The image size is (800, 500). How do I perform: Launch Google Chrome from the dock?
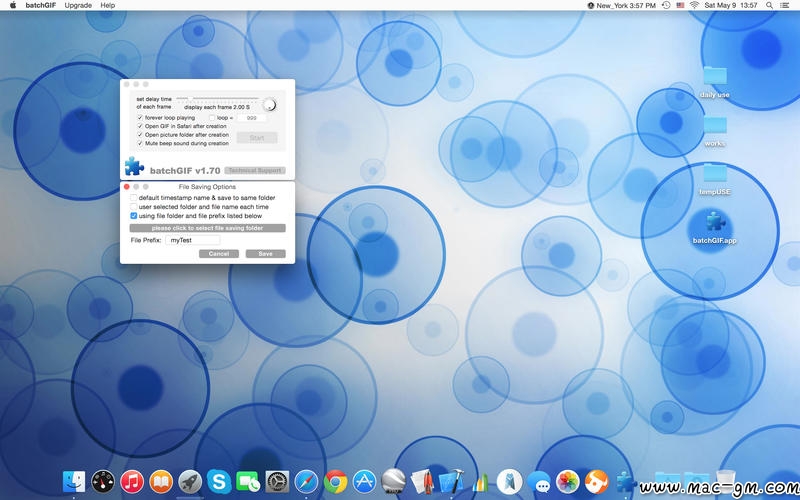335,481
